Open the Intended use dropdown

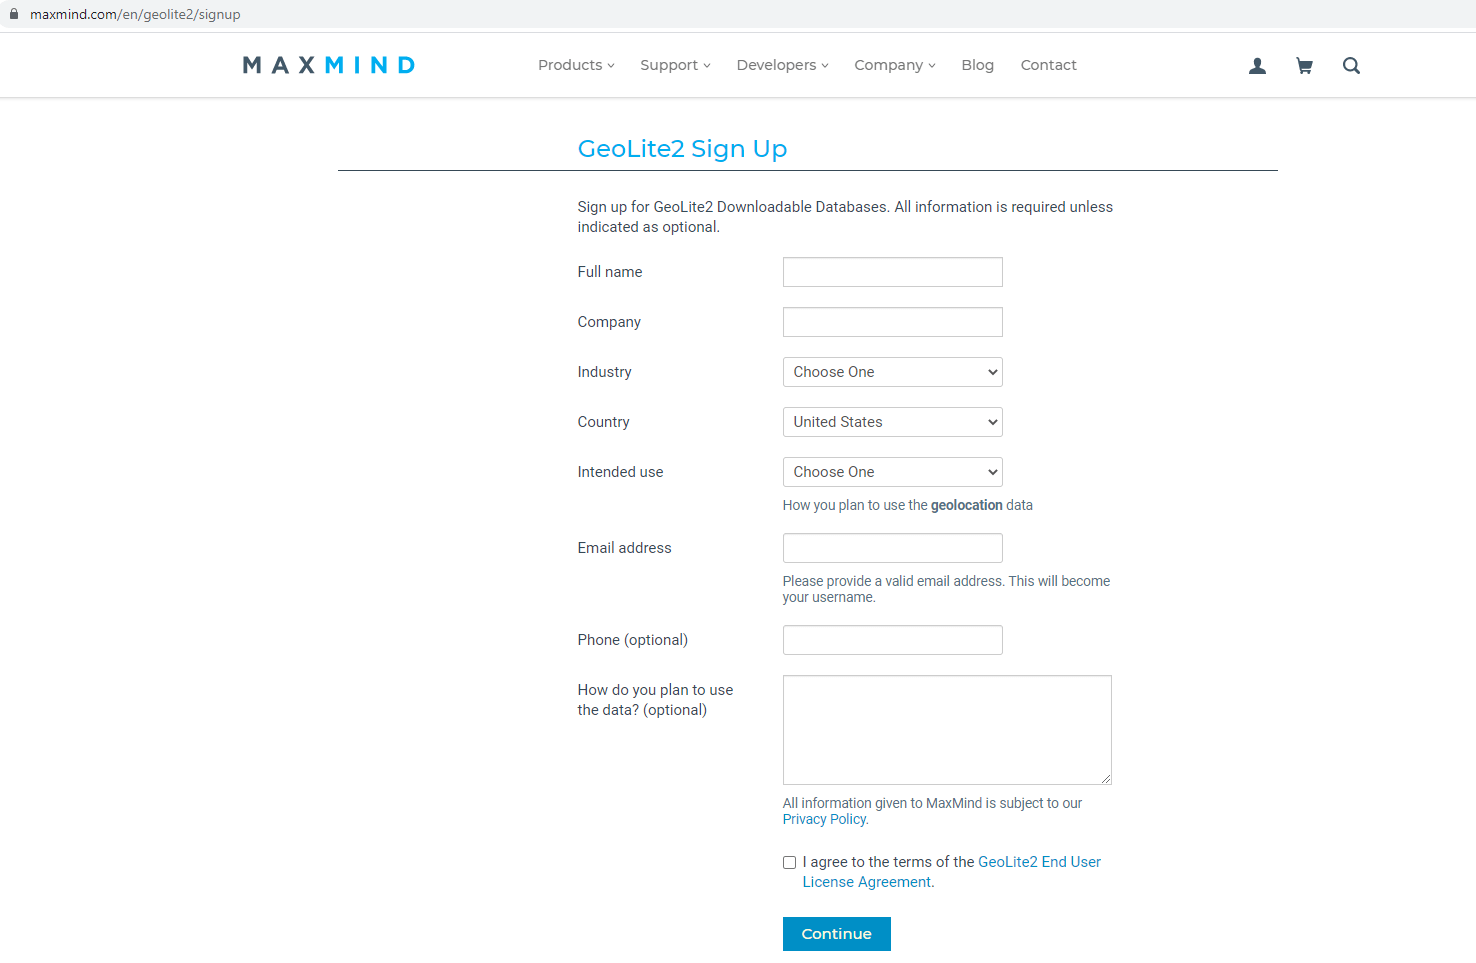892,471
